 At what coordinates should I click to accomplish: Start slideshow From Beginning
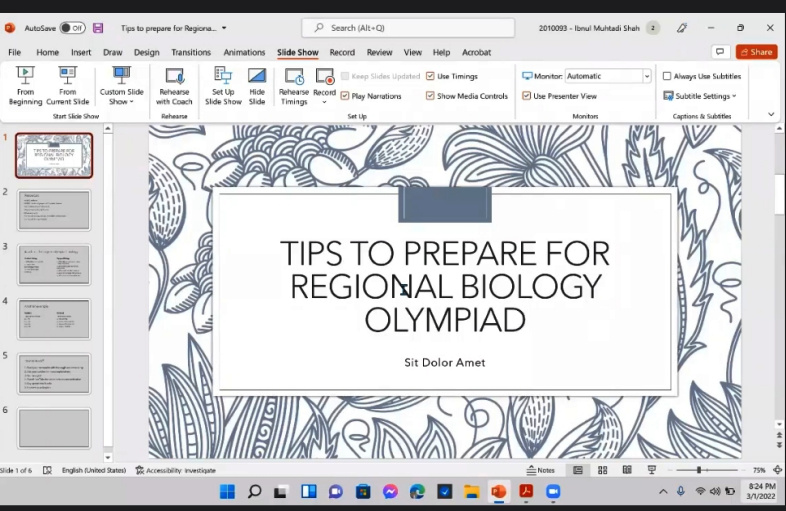pyautogui.click(x=25, y=86)
